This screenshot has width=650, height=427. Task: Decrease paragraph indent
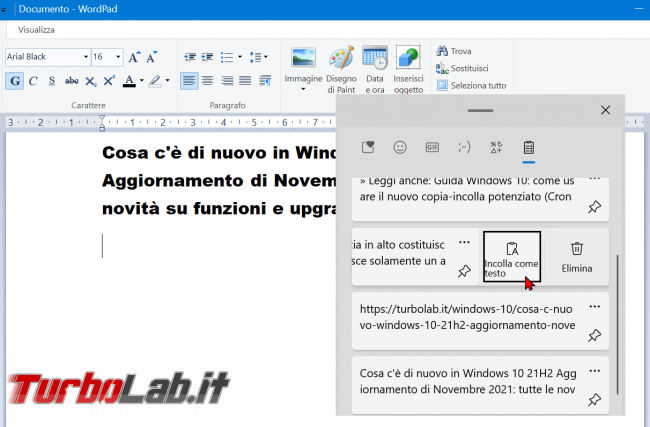tap(190, 57)
